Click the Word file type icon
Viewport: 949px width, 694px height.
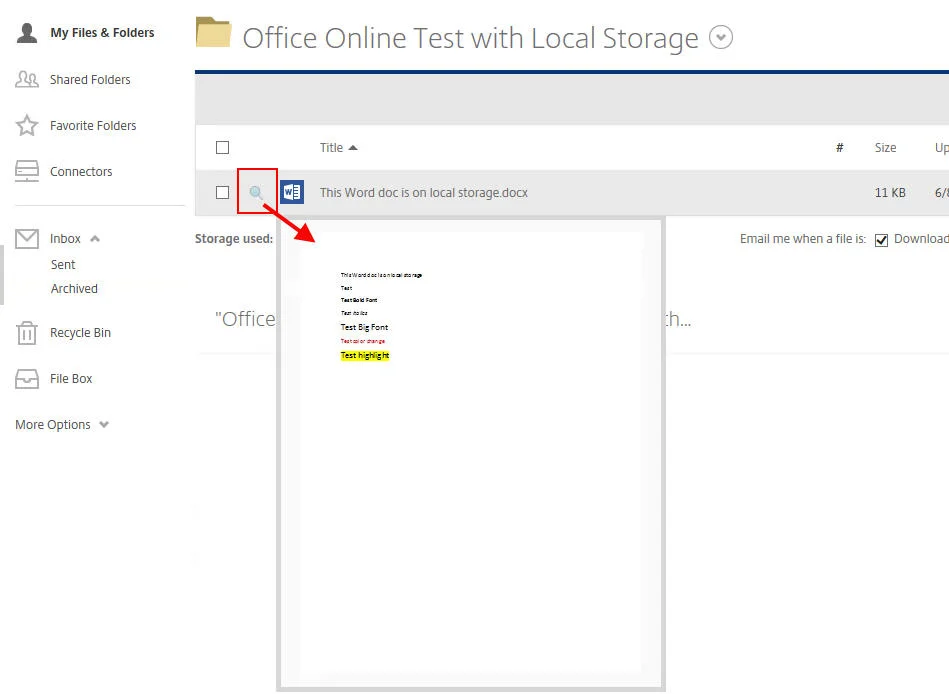pos(292,192)
